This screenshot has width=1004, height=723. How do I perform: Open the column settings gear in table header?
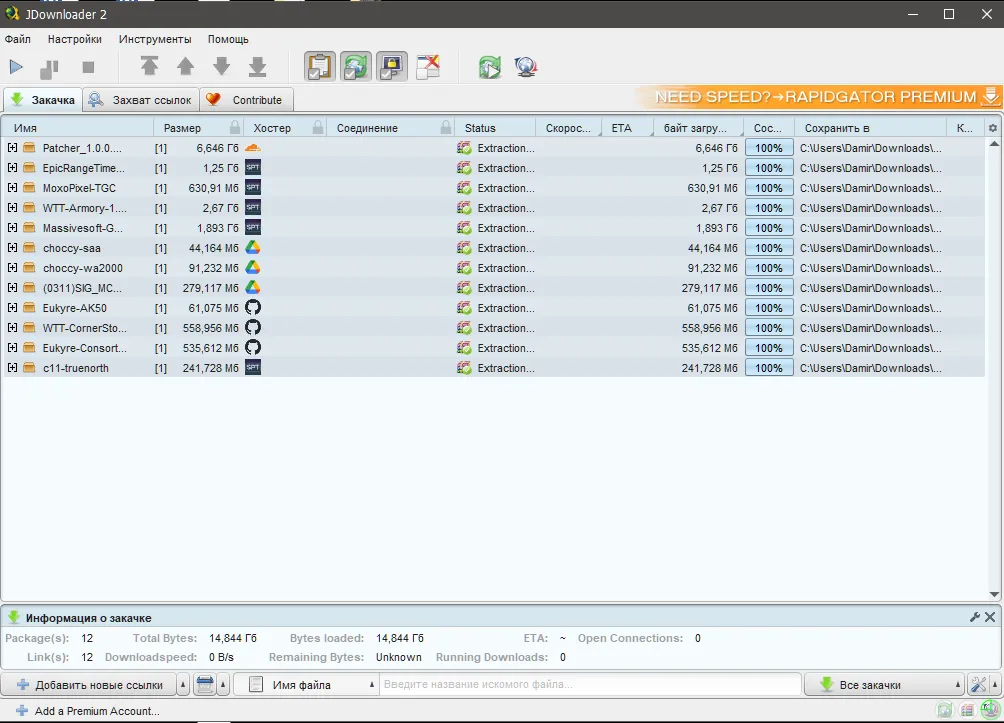pos(992,128)
